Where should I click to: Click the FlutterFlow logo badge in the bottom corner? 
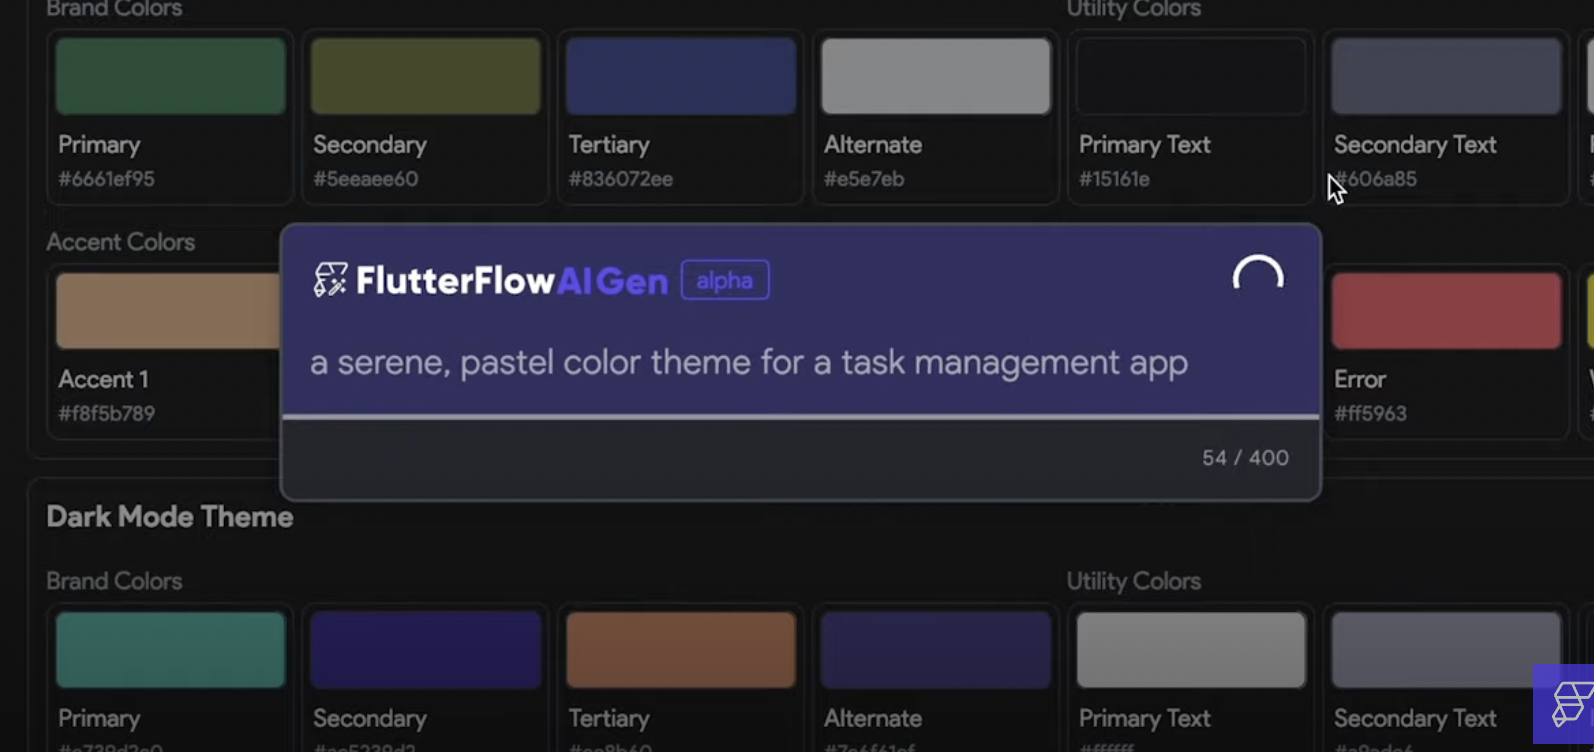(x=1568, y=703)
